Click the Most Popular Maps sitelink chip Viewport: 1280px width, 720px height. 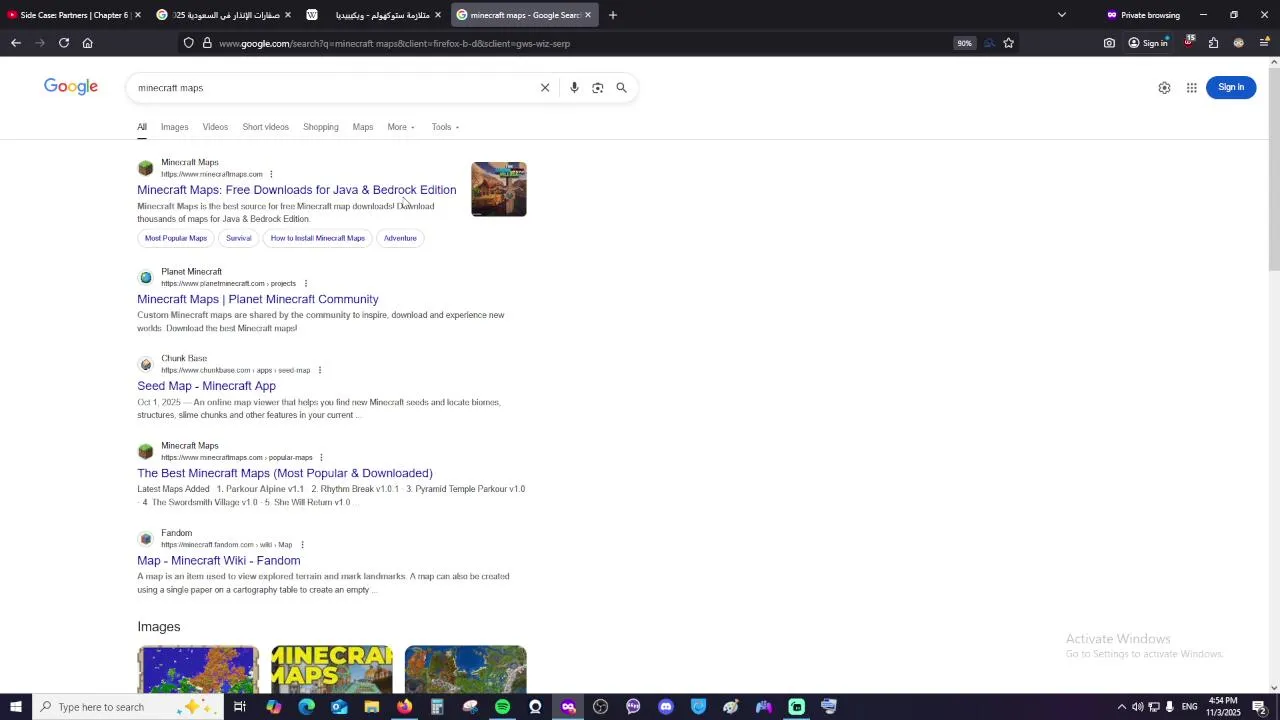point(176,238)
